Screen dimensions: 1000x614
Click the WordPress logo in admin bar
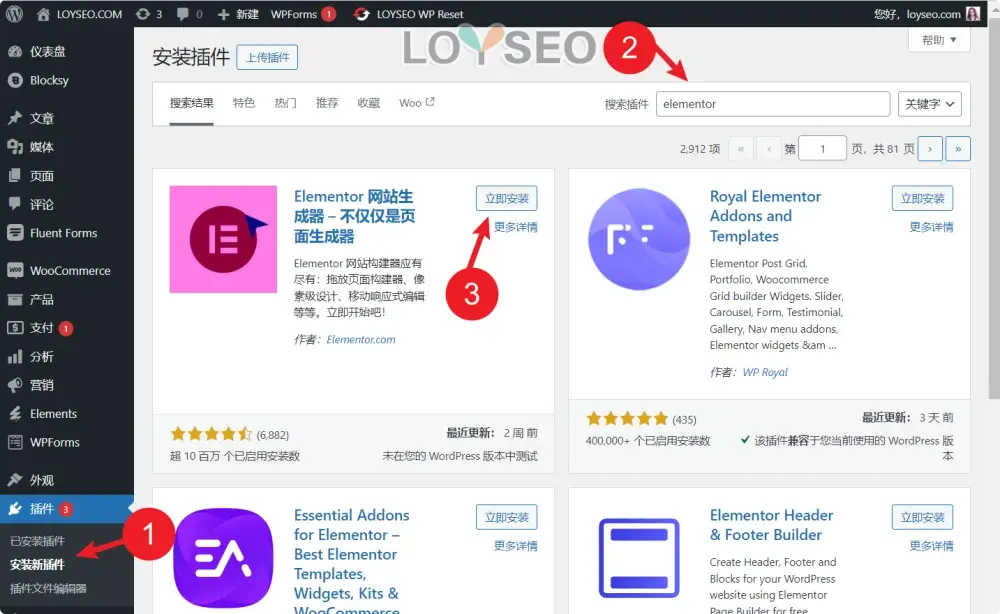[14, 13]
